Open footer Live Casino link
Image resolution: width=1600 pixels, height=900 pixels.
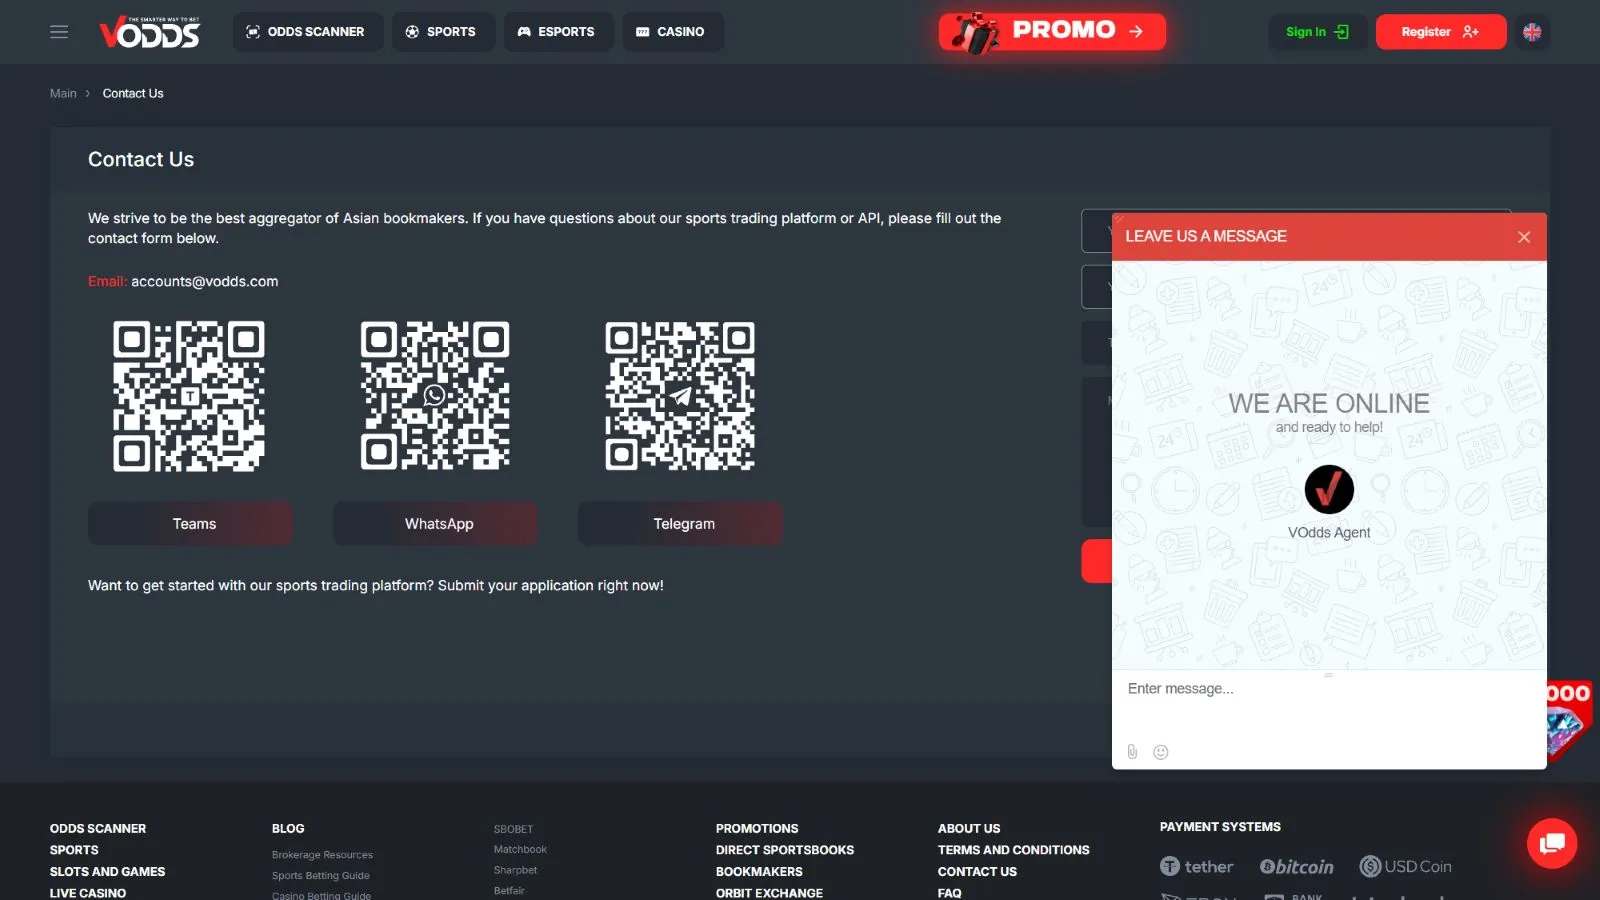tap(88, 893)
